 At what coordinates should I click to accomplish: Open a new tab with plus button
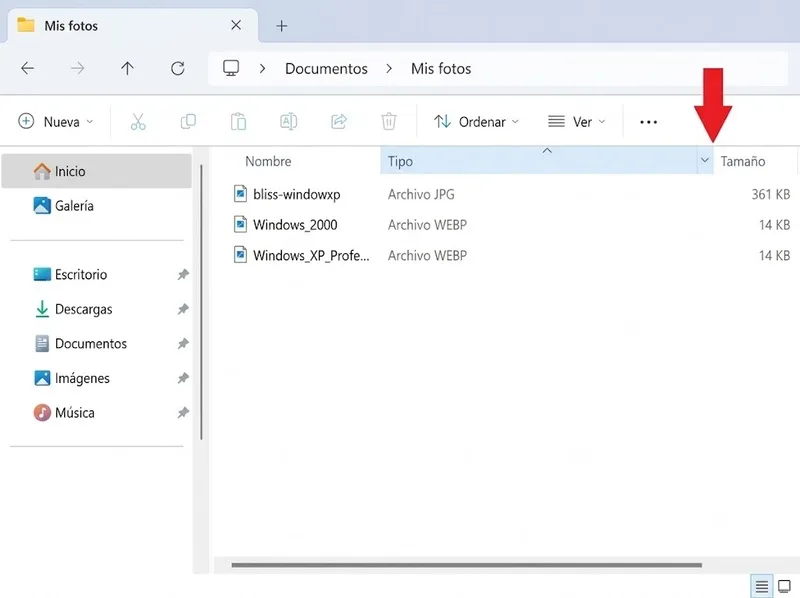pos(282,26)
